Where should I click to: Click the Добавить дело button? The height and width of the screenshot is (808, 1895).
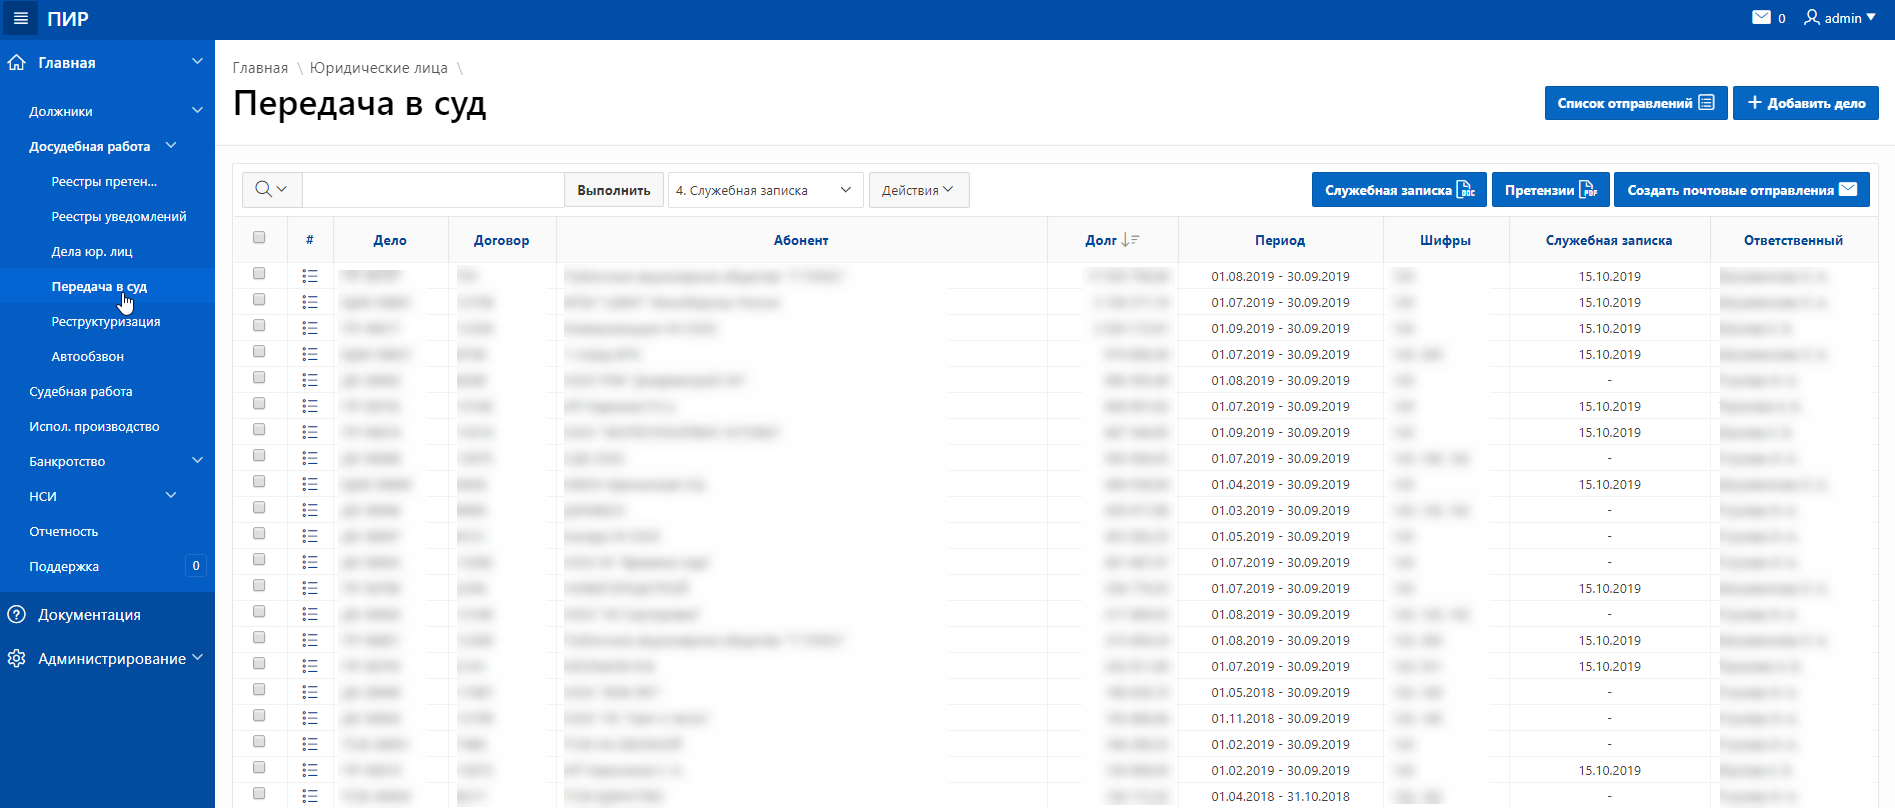coord(1806,103)
